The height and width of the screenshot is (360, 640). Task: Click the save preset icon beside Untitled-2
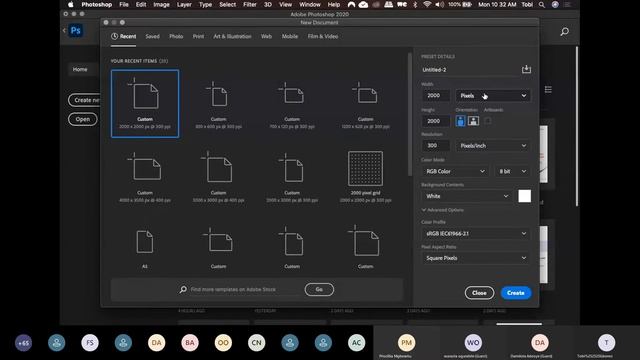click(x=526, y=69)
